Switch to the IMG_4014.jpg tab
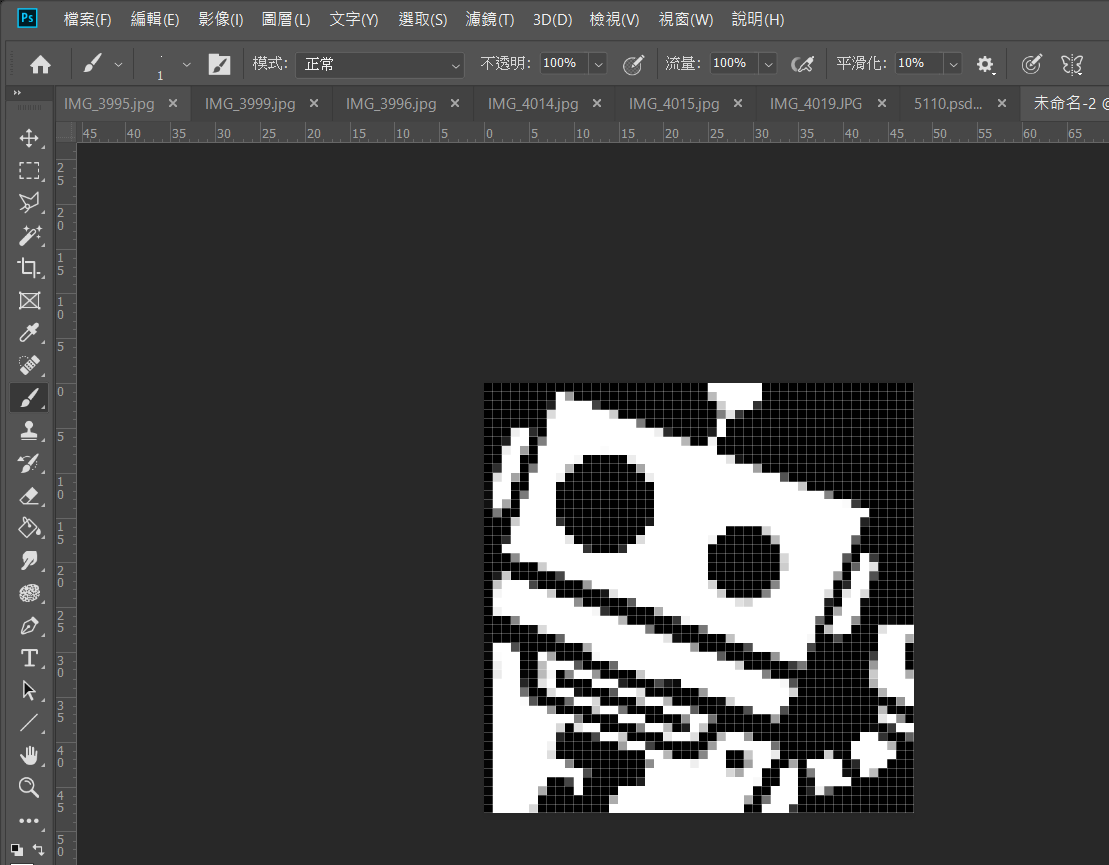Image resolution: width=1109 pixels, height=865 pixels. [x=533, y=104]
